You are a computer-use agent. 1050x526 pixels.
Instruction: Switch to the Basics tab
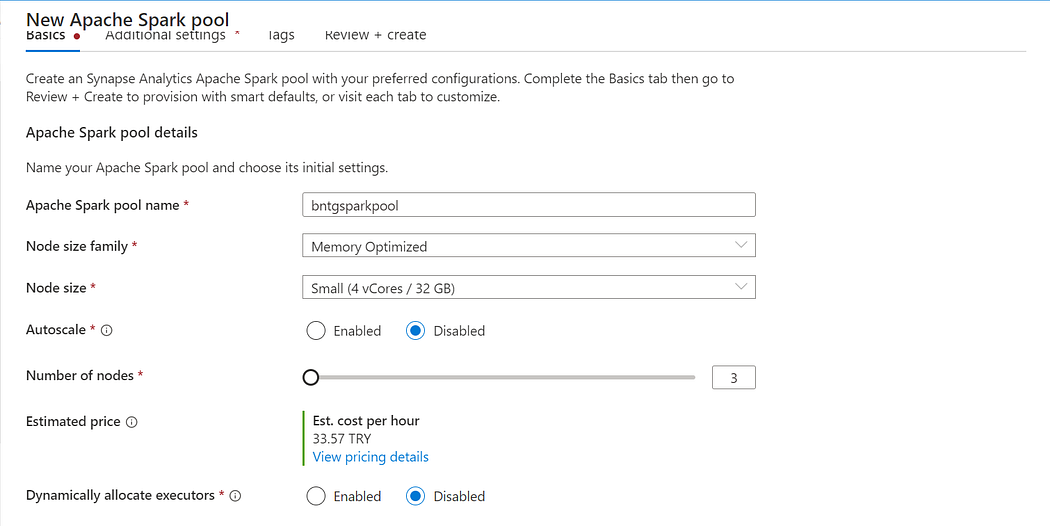[x=46, y=35]
